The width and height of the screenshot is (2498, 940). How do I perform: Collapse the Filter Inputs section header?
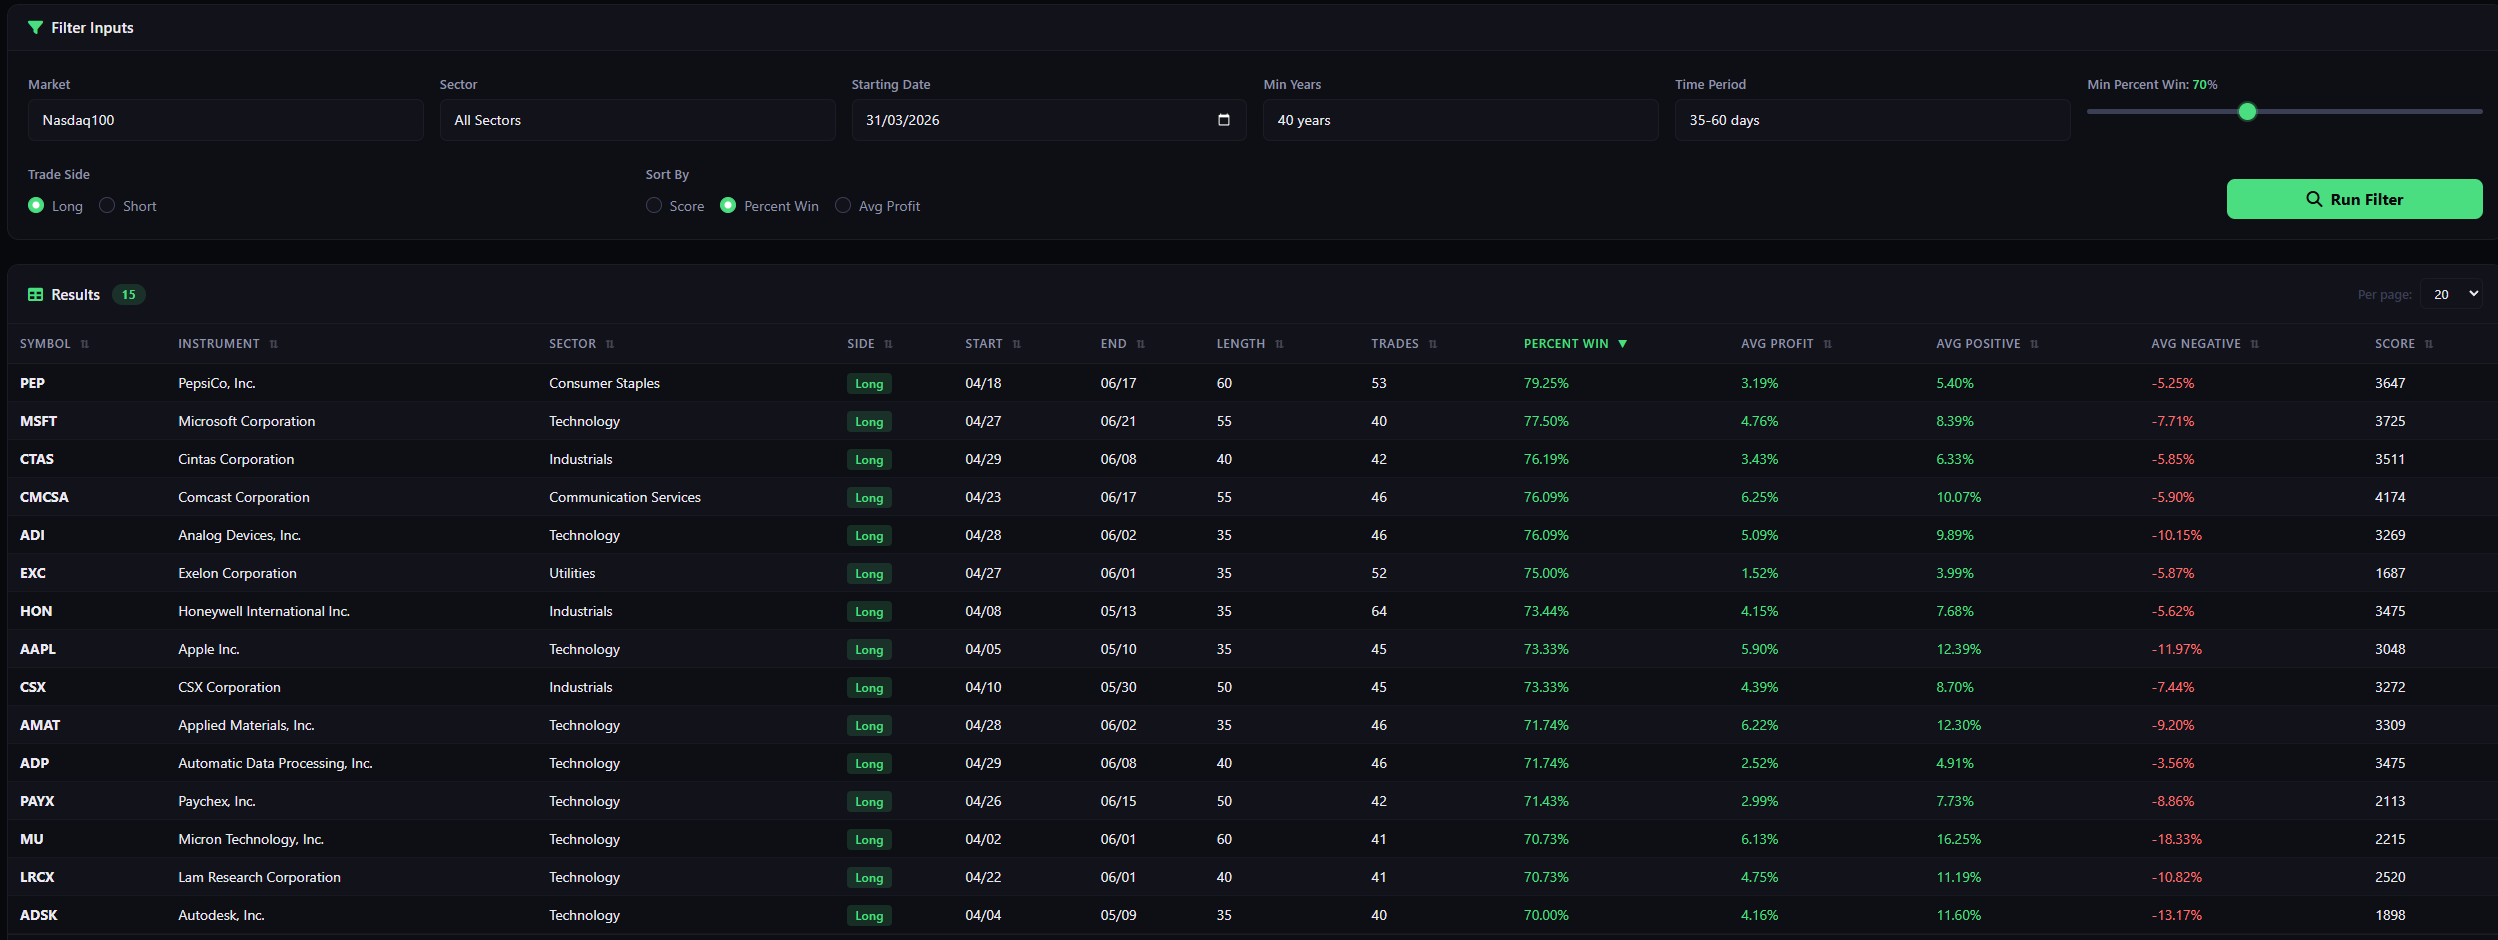point(90,28)
